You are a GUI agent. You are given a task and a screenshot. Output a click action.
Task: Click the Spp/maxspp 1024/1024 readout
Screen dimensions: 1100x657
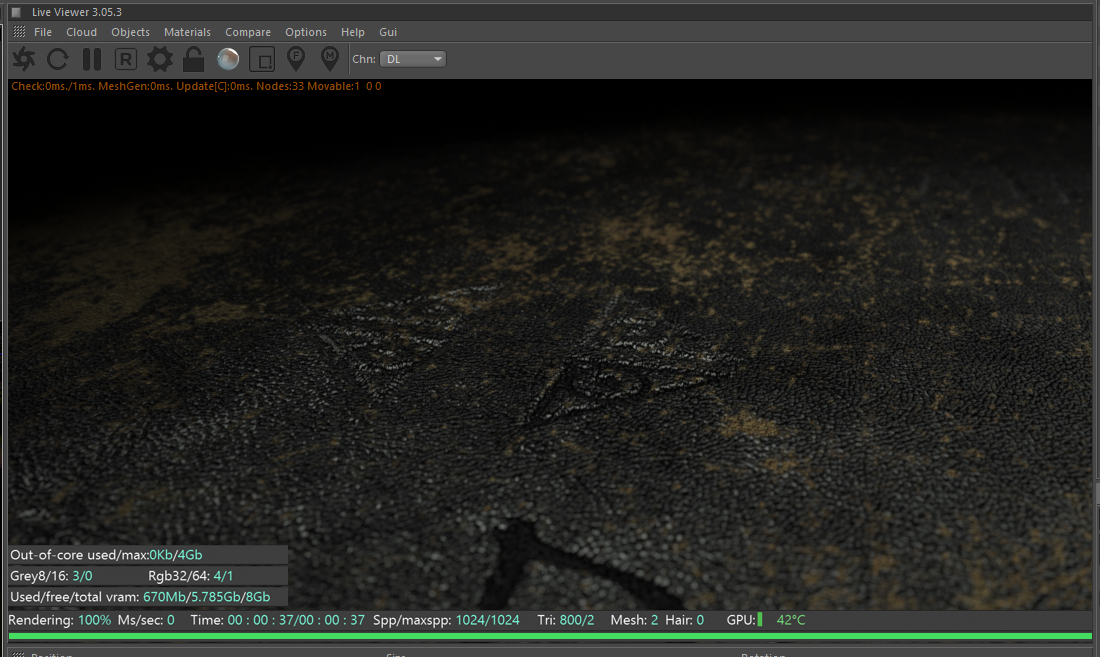tap(446, 620)
